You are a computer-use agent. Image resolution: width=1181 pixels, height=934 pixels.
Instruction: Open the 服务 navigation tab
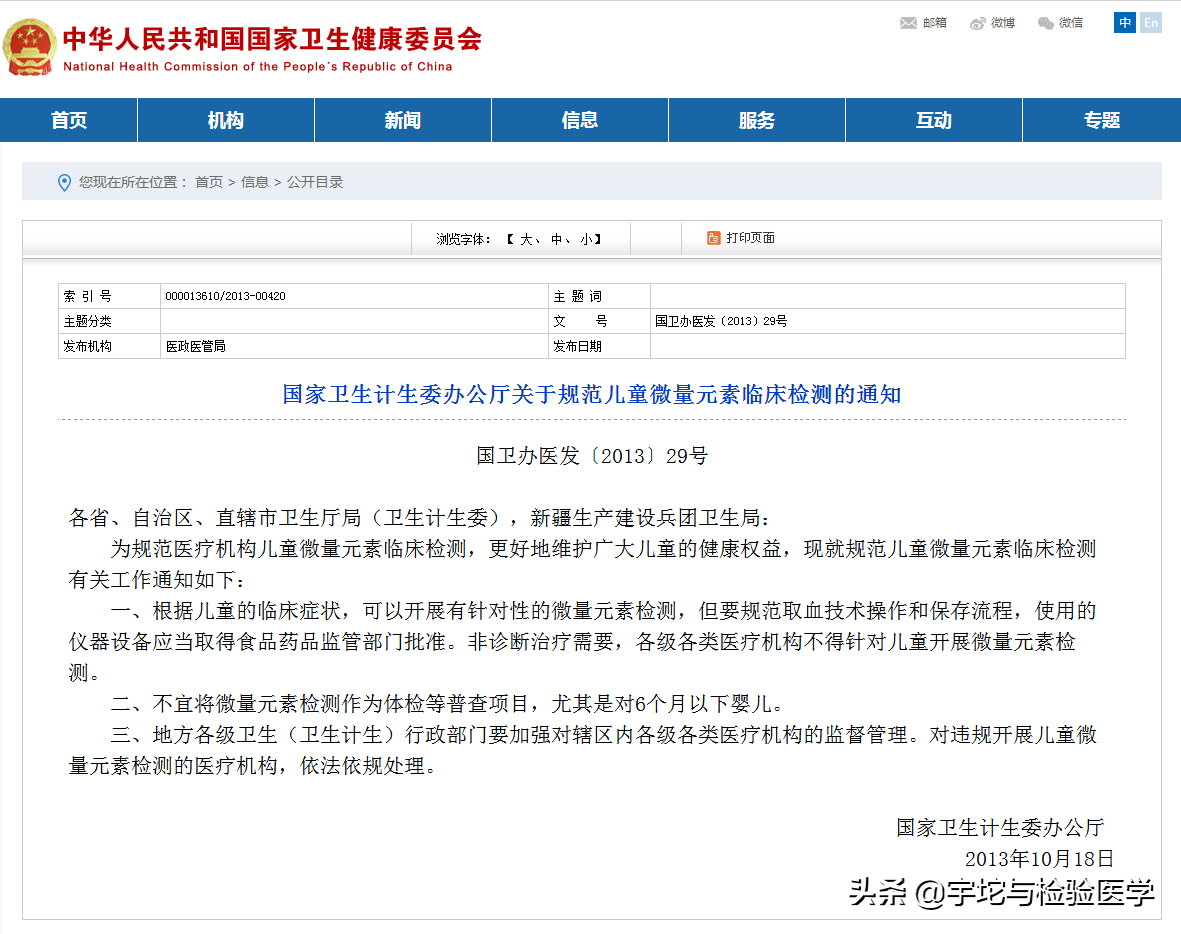(x=756, y=120)
